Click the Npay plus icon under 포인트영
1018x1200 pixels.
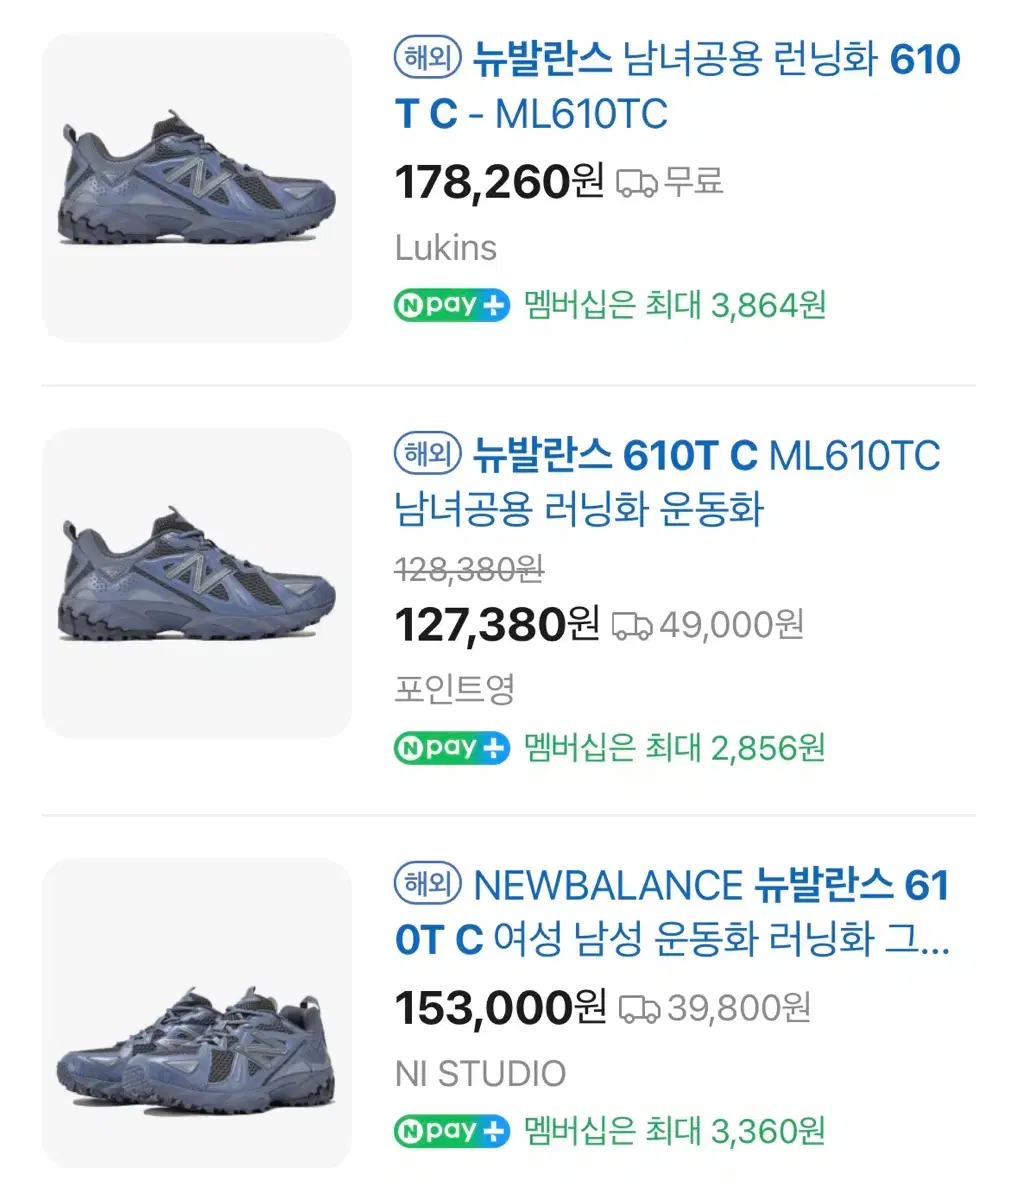pos(452,747)
